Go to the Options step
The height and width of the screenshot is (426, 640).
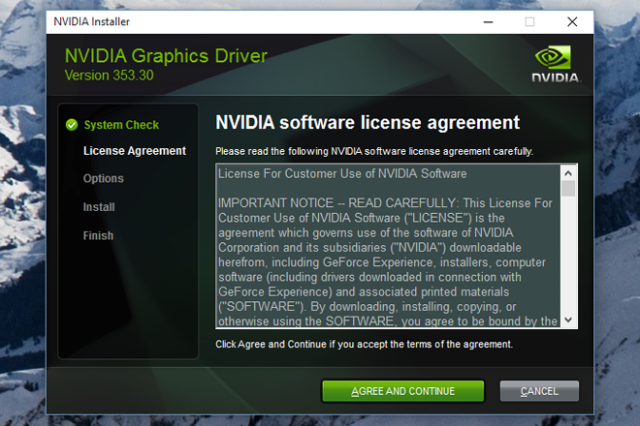pyautogui.click(x=104, y=179)
